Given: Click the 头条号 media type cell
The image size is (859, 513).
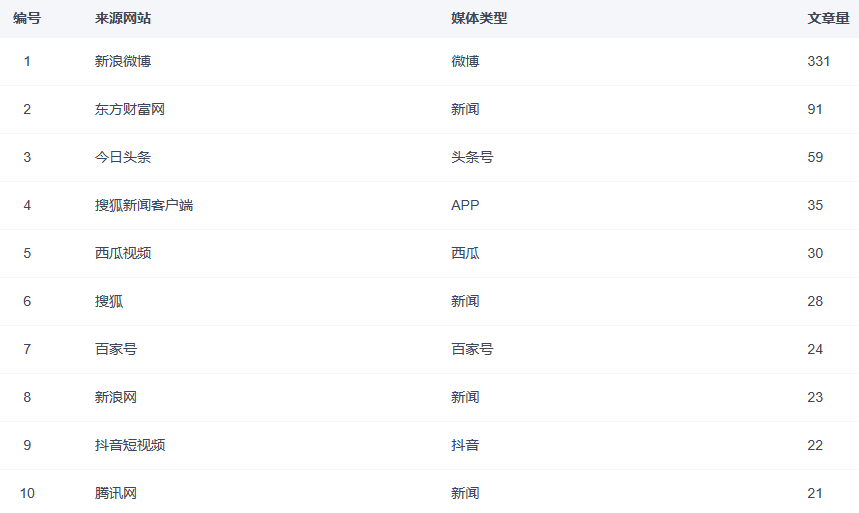Looking at the screenshot, I should 472,157.
